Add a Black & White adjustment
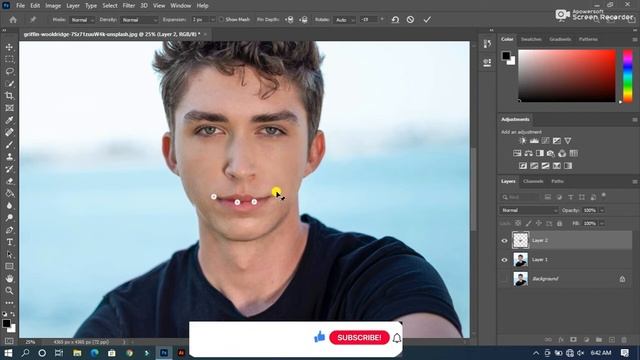 (x=540, y=153)
